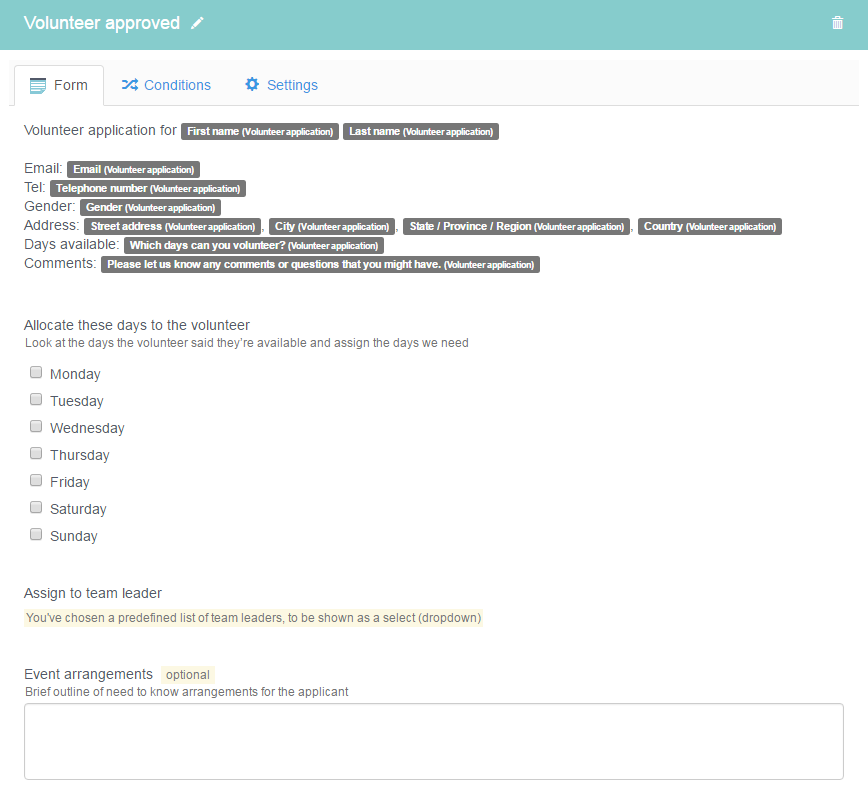Click the Event arrangements text area
Image resolution: width=868 pixels, height=809 pixels.
(433, 741)
